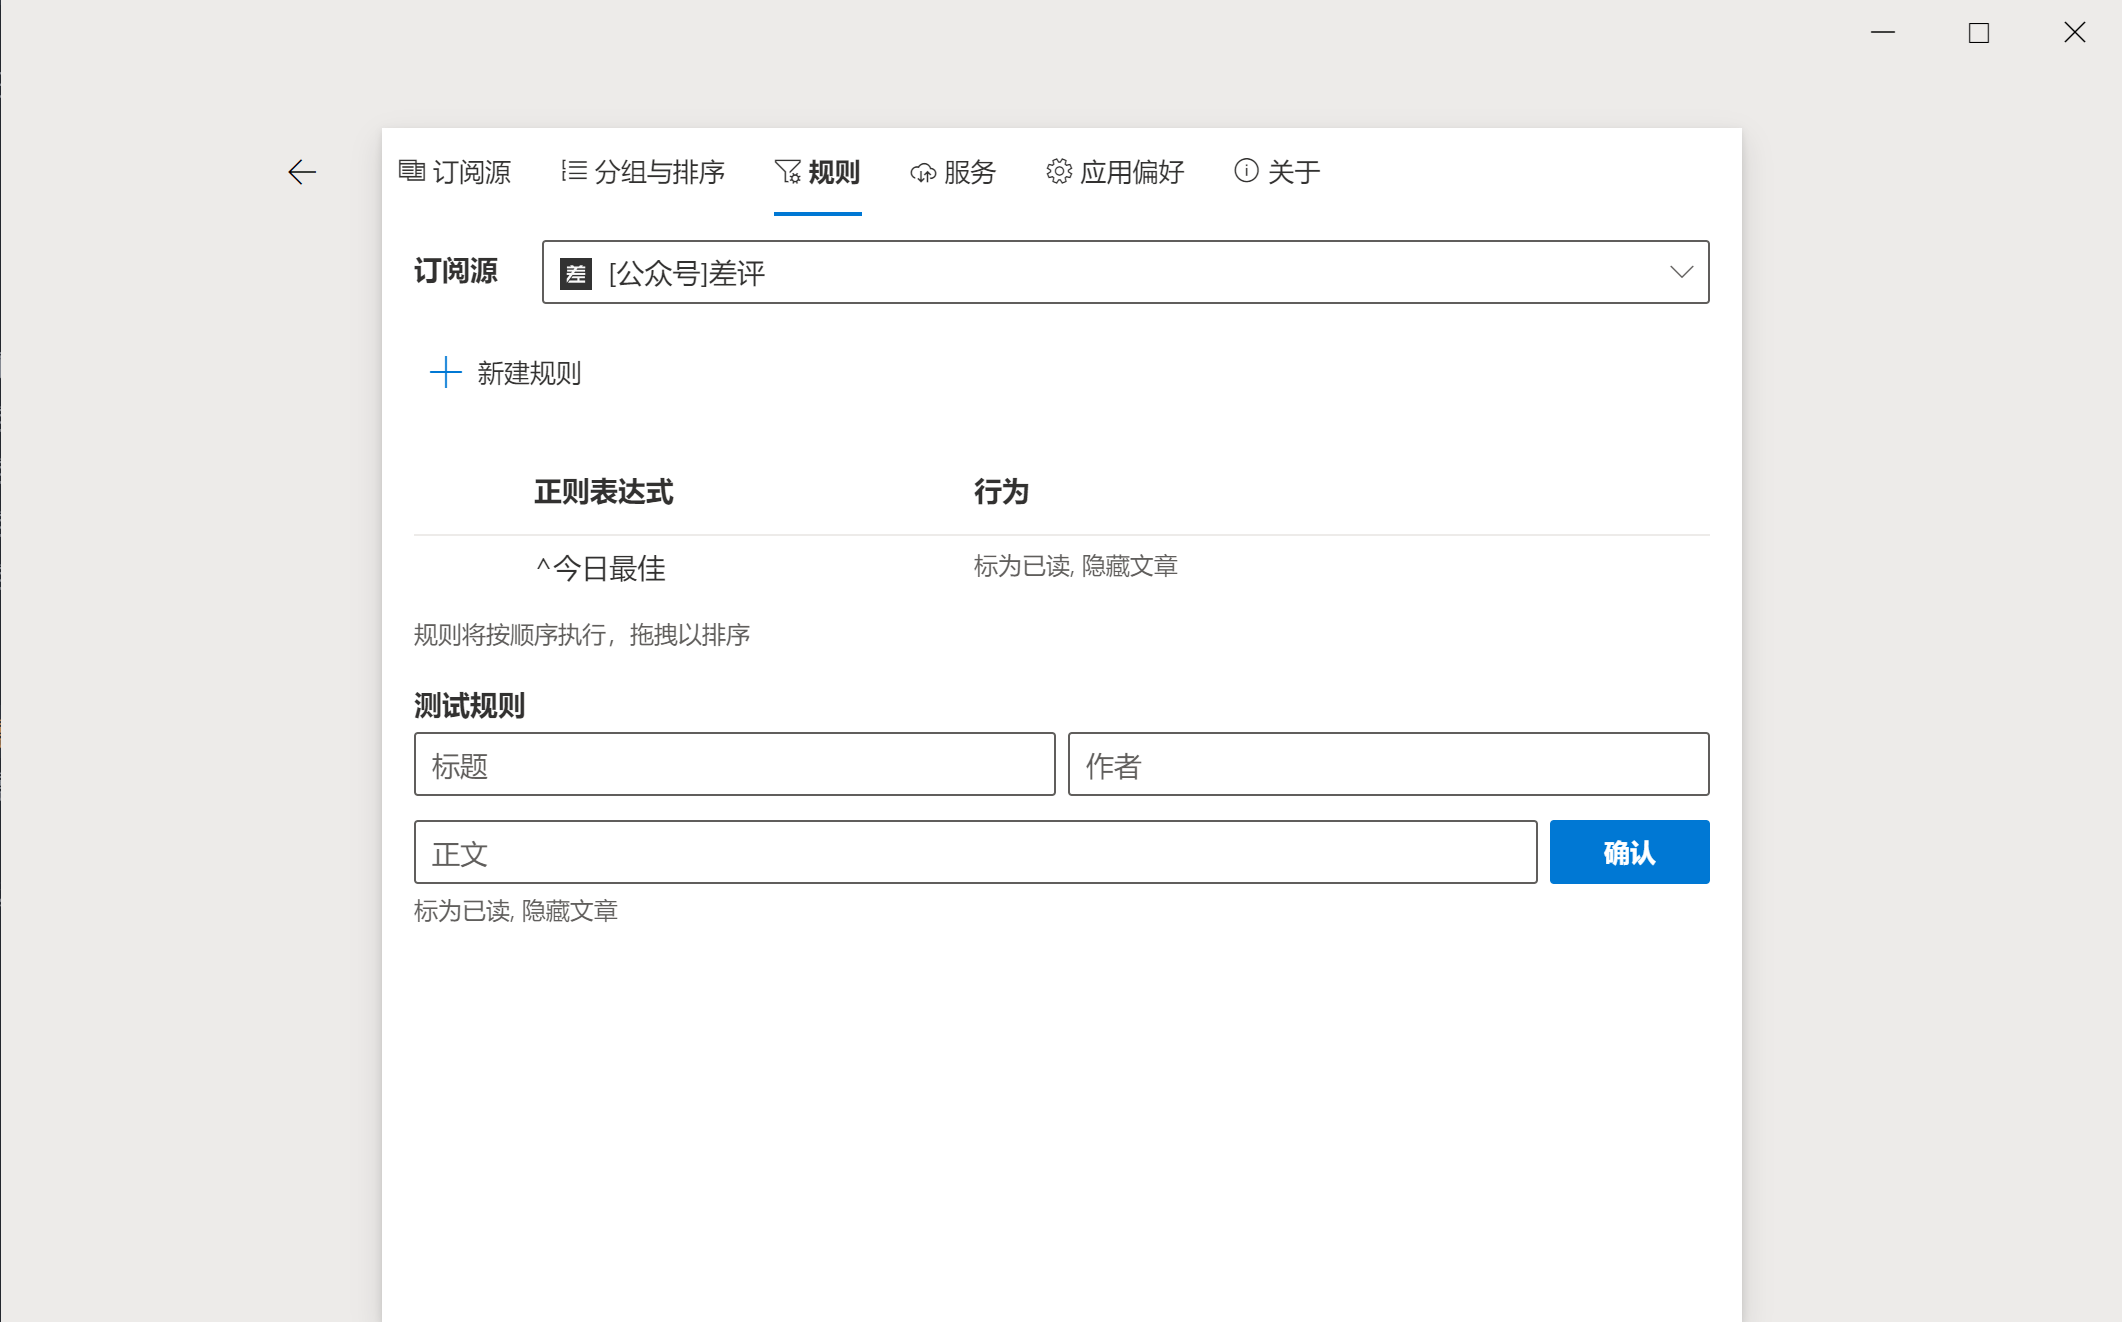Image resolution: width=2122 pixels, height=1322 pixels.
Task: Go back using the left arrow
Action: click(302, 172)
